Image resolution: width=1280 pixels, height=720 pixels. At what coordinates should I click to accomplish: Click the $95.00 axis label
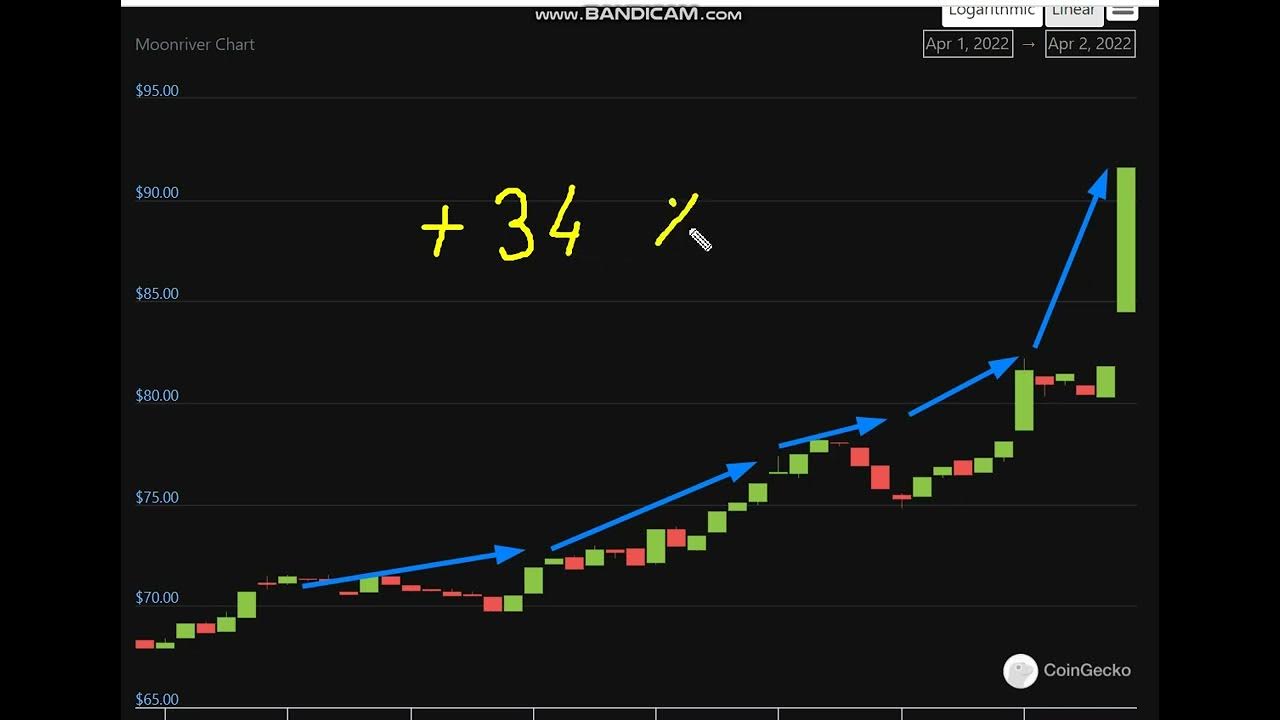click(x=157, y=91)
